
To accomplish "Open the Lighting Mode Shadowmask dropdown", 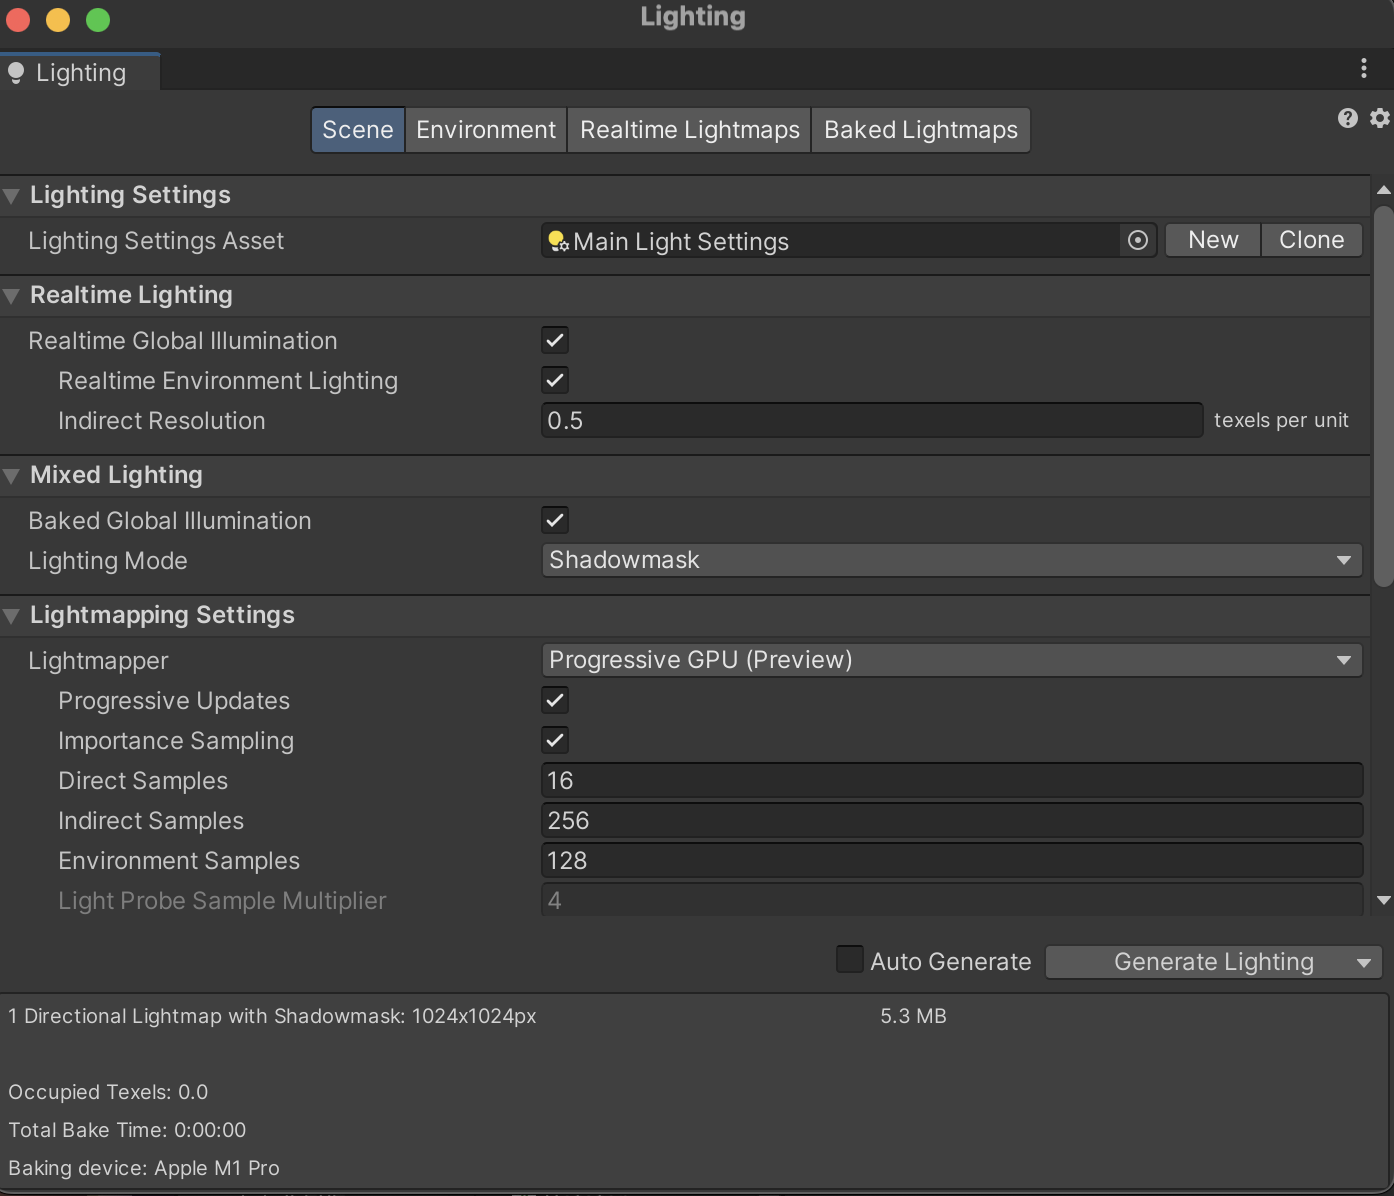I will tap(951, 560).
